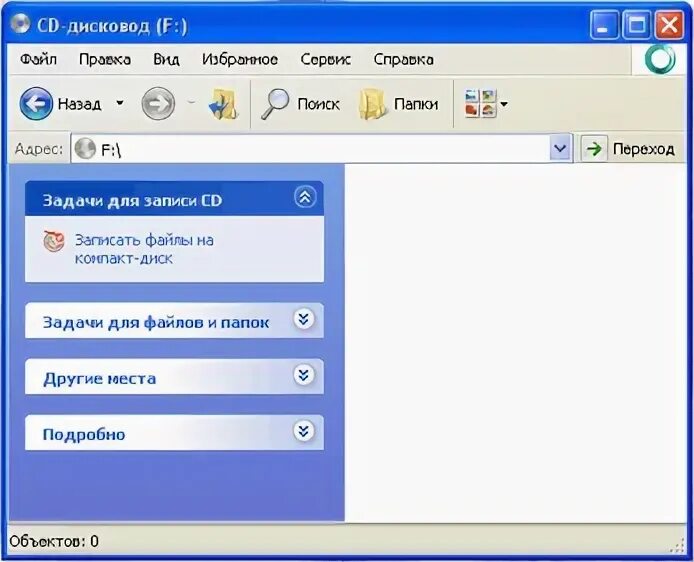Open the Back history dropdown arrow
Image resolution: width=694 pixels, height=562 pixels.
click(120, 103)
